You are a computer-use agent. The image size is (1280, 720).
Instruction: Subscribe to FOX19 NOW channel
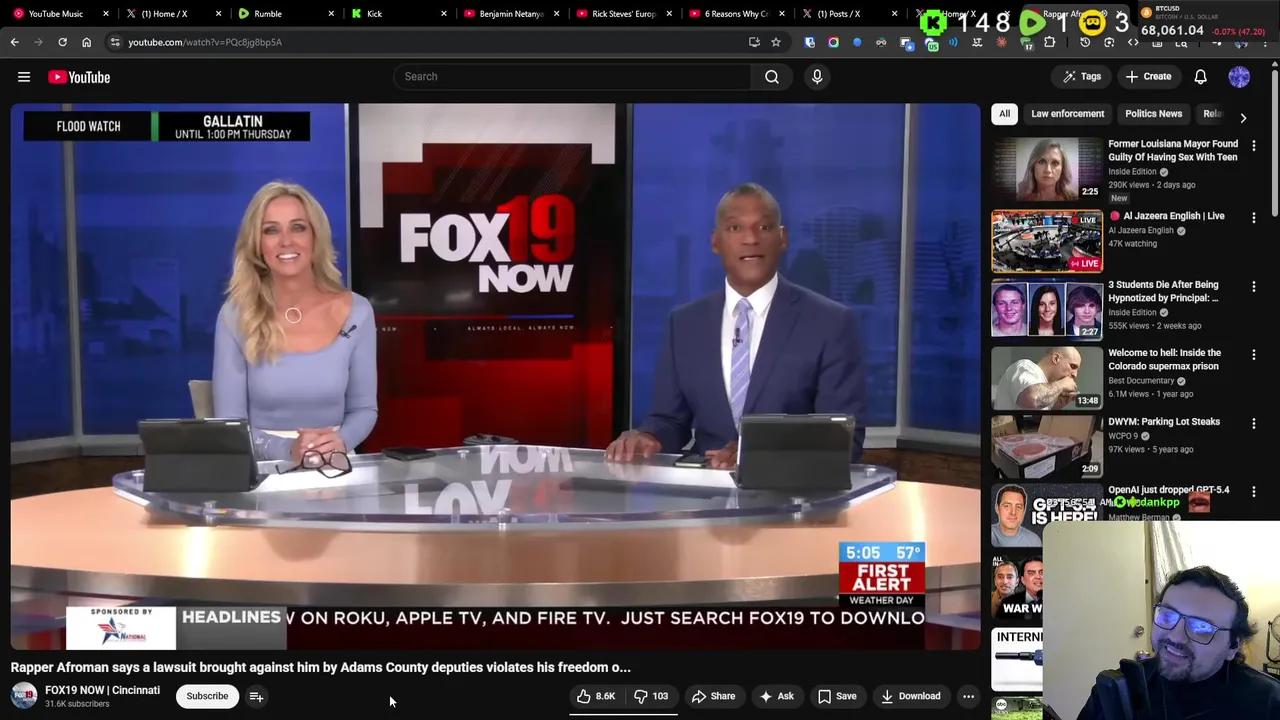(207, 696)
